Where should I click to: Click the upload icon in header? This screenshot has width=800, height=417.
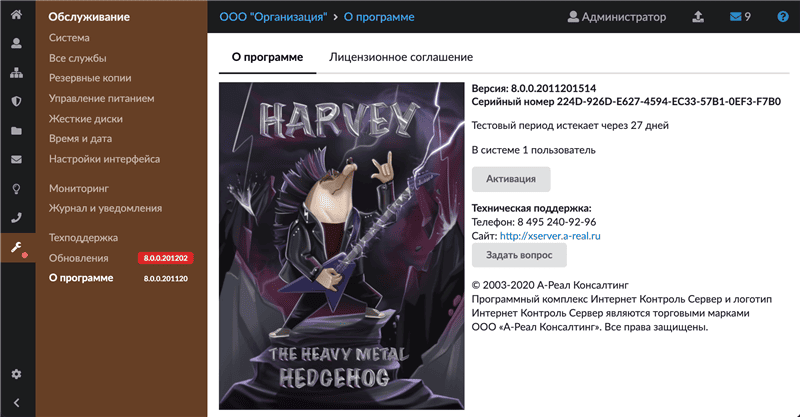pyautogui.click(x=698, y=17)
